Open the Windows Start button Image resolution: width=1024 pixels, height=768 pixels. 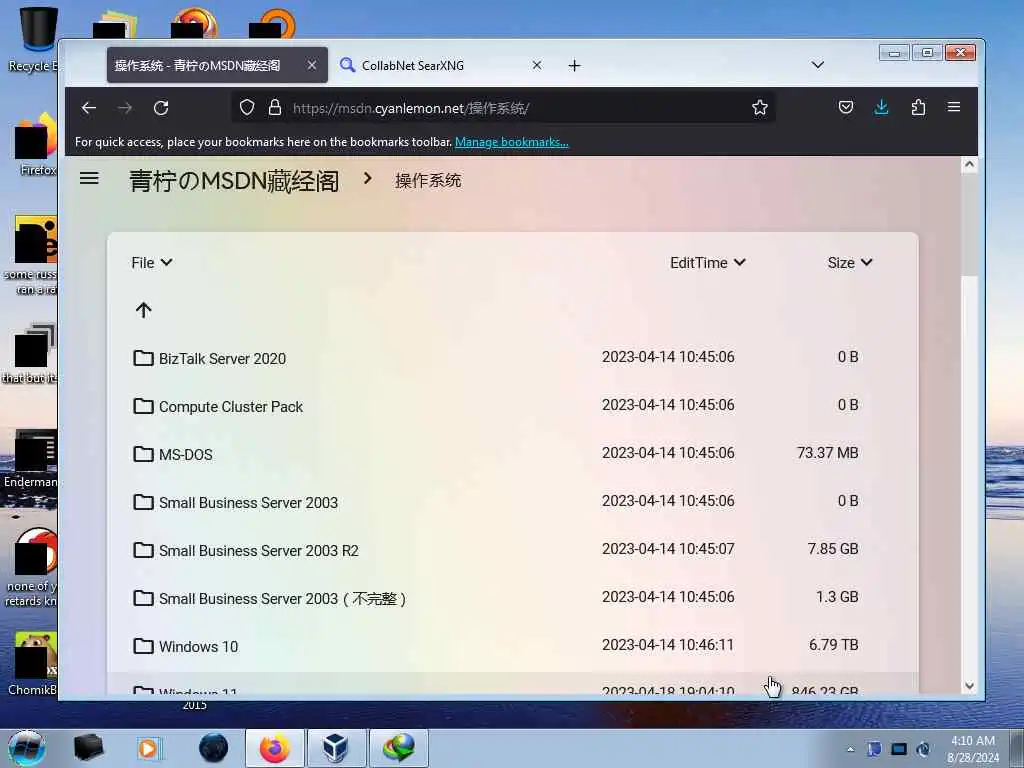[26, 748]
